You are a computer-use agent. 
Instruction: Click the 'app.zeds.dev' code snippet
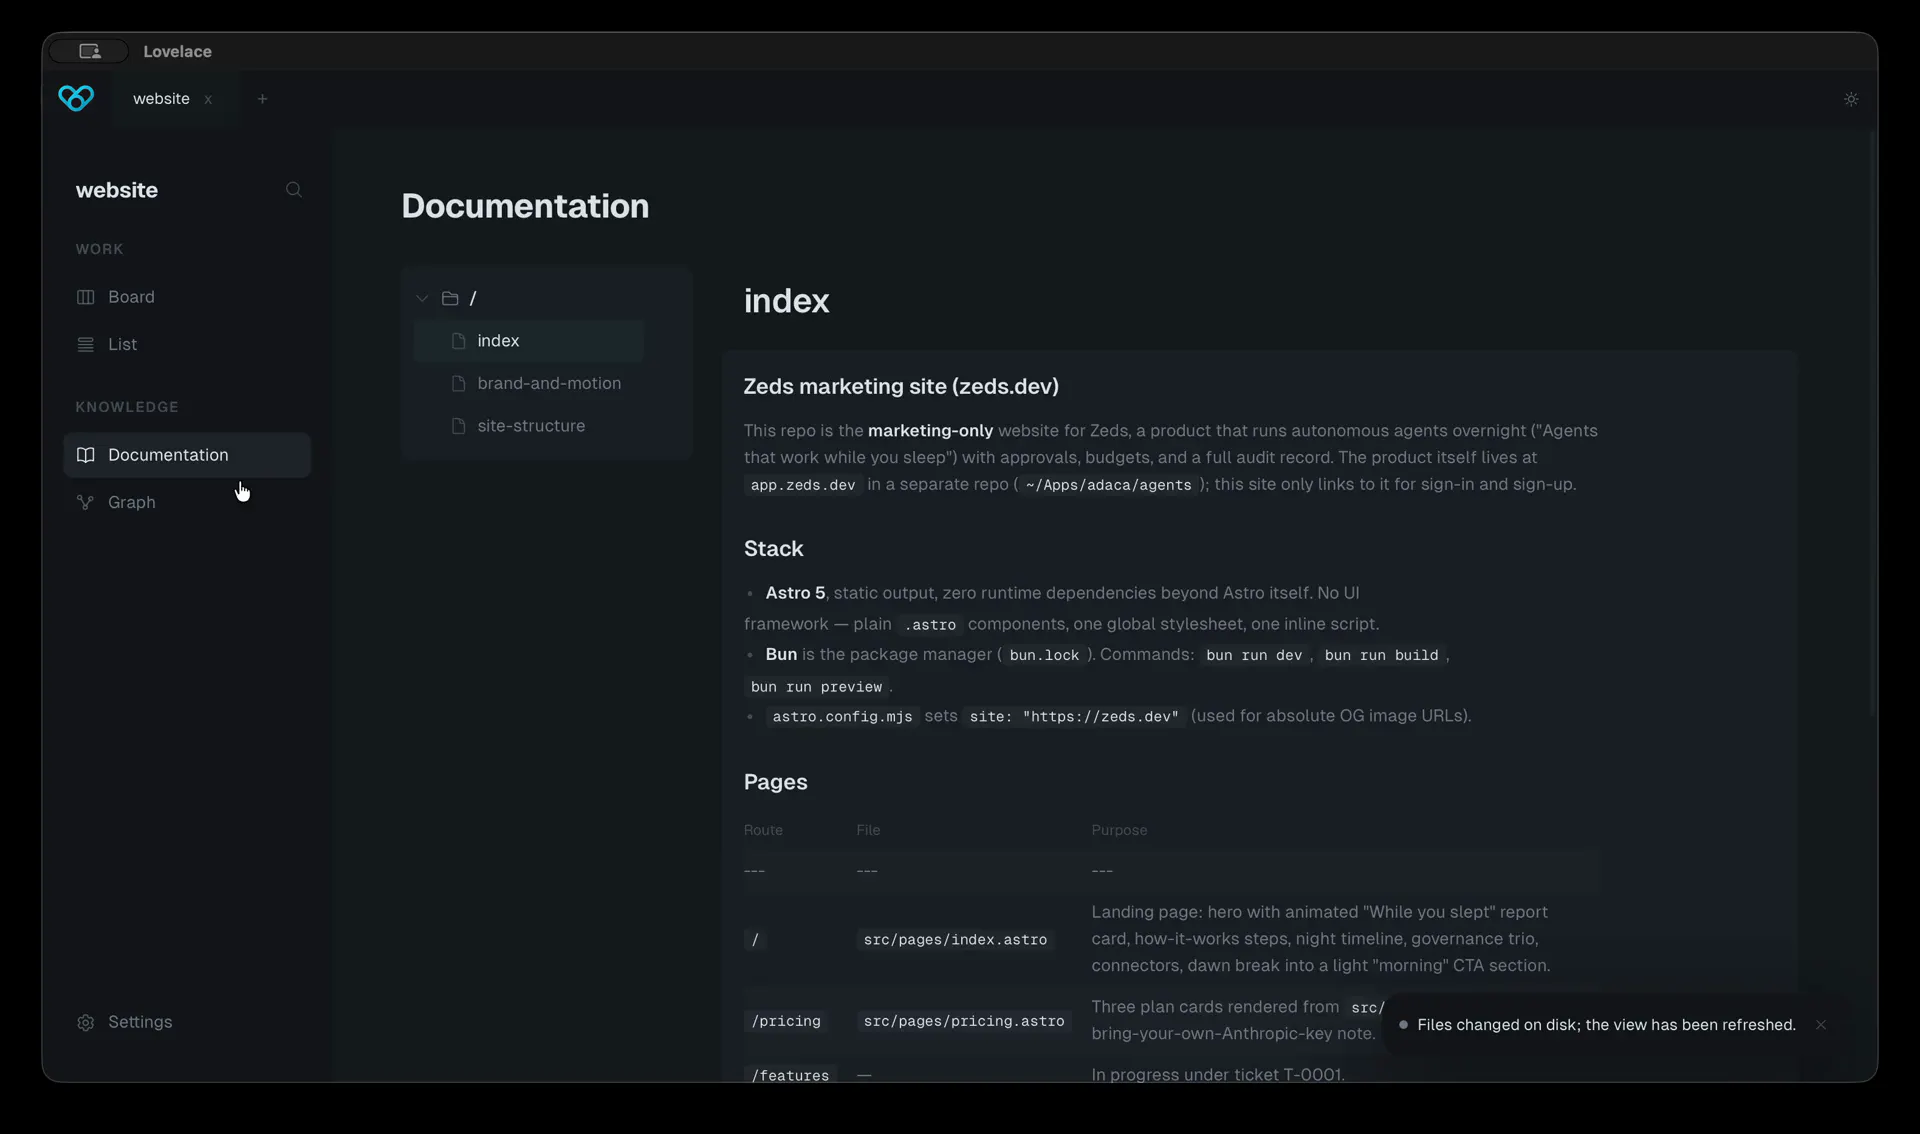pyautogui.click(x=803, y=485)
